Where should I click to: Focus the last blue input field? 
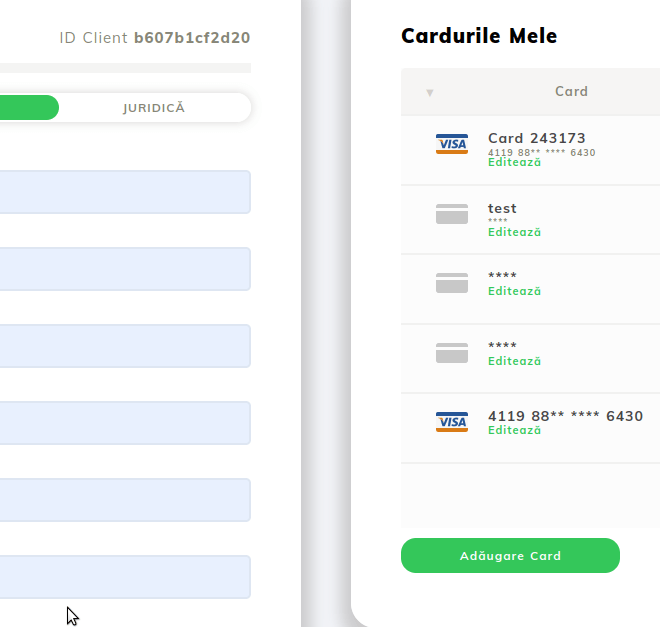click(124, 577)
